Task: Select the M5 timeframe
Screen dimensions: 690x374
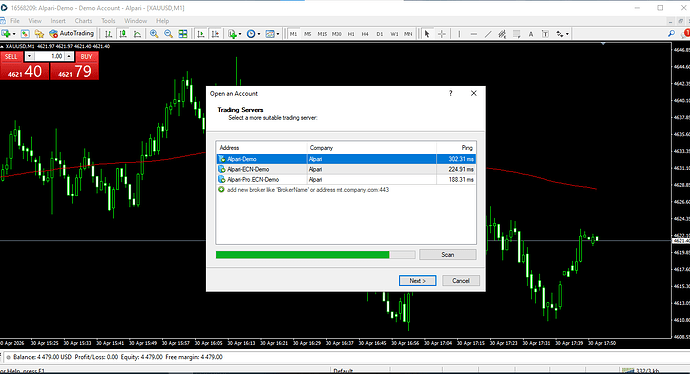Action: point(308,34)
